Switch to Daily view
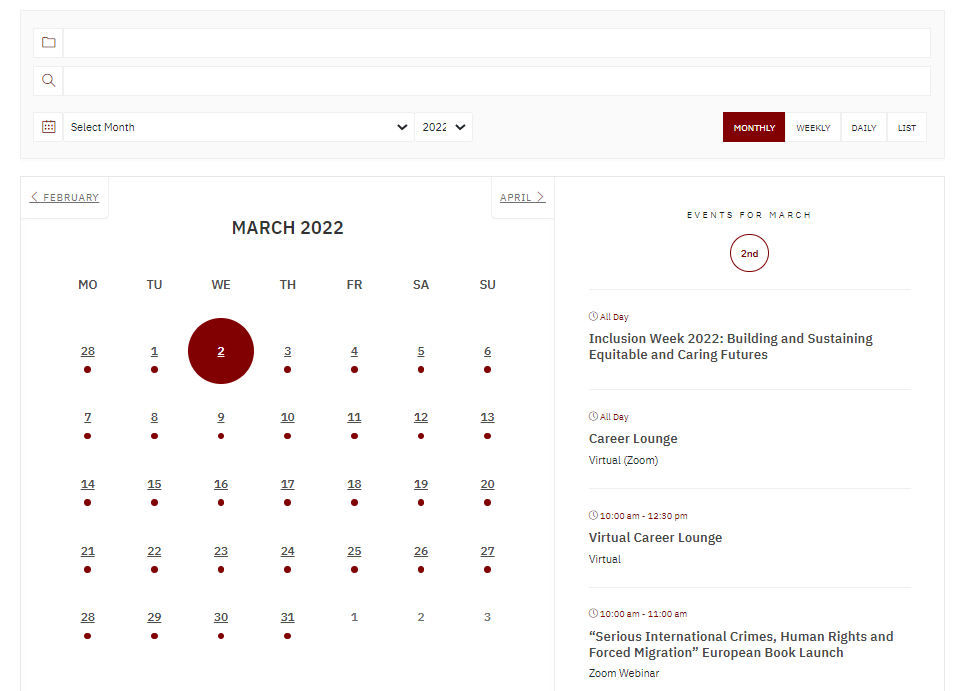969x691 pixels. (x=863, y=127)
